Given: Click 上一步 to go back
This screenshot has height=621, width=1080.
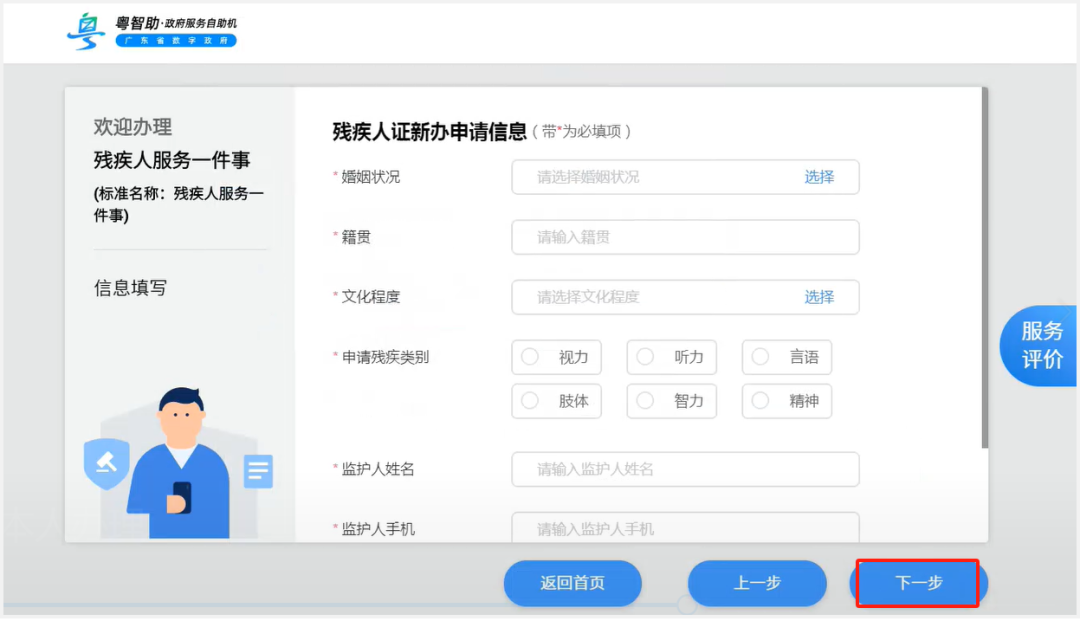Looking at the screenshot, I should [757, 583].
